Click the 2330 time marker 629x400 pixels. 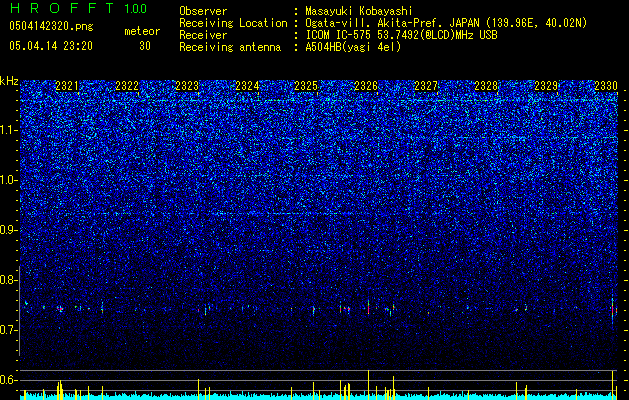pyautogui.click(x=606, y=86)
